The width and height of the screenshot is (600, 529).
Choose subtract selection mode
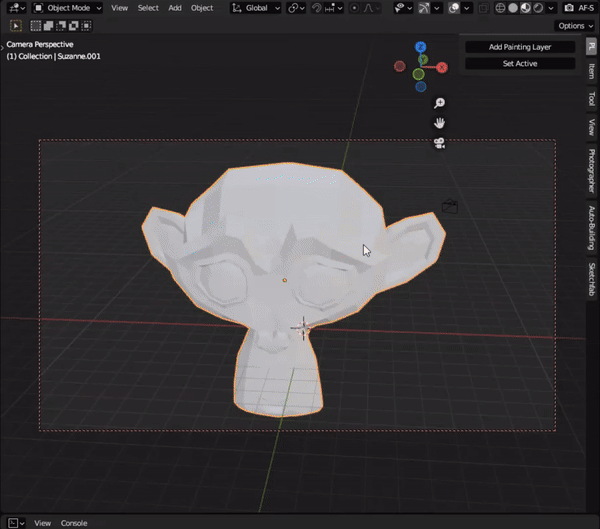click(x=61, y=26)
